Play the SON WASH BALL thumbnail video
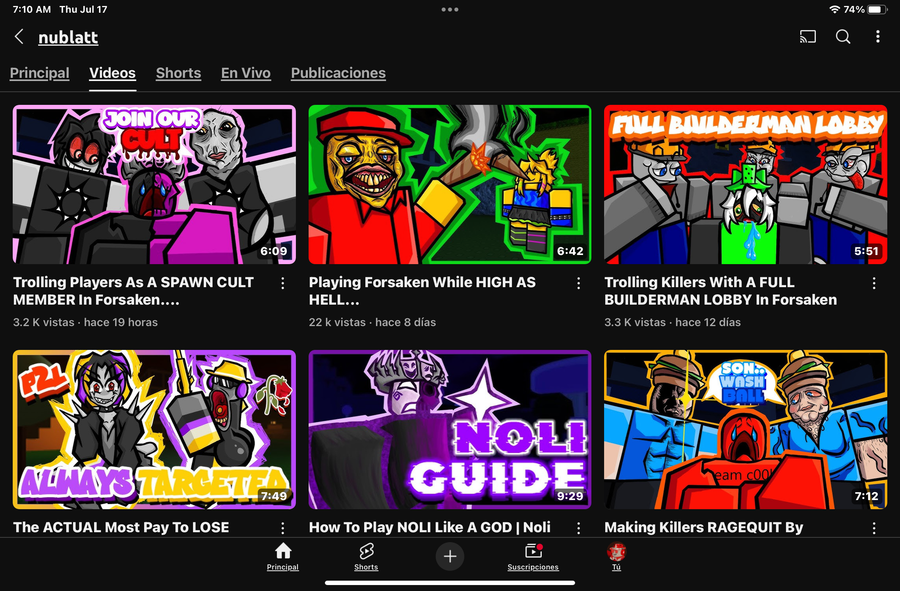The height and width of the screenshot is (591, 900). point(746,429)
